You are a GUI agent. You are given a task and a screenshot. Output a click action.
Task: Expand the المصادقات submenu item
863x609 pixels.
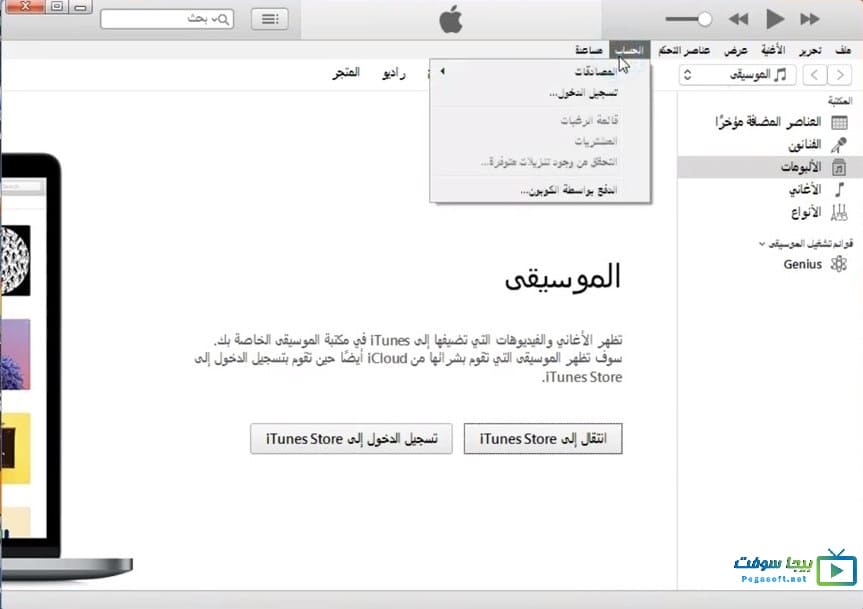540,72
